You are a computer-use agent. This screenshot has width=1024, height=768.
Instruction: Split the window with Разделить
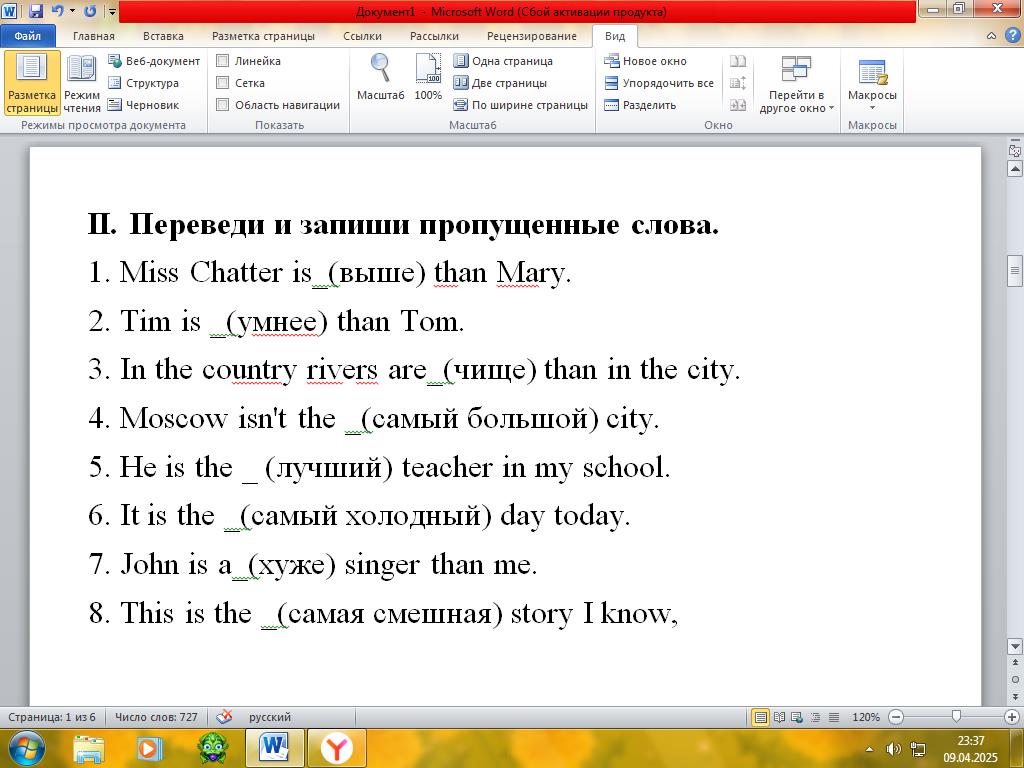click(x=640, y=104)
